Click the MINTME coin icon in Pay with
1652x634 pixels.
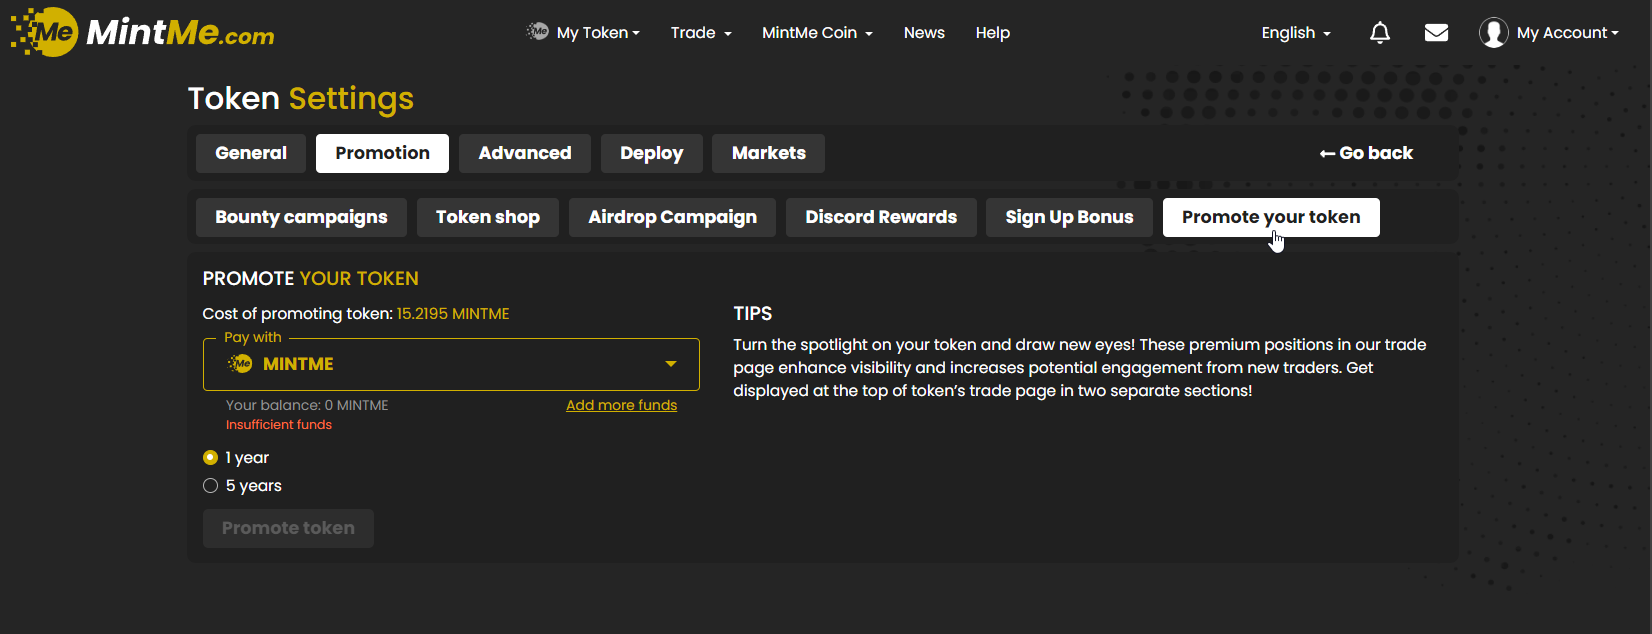coord(240,364)
